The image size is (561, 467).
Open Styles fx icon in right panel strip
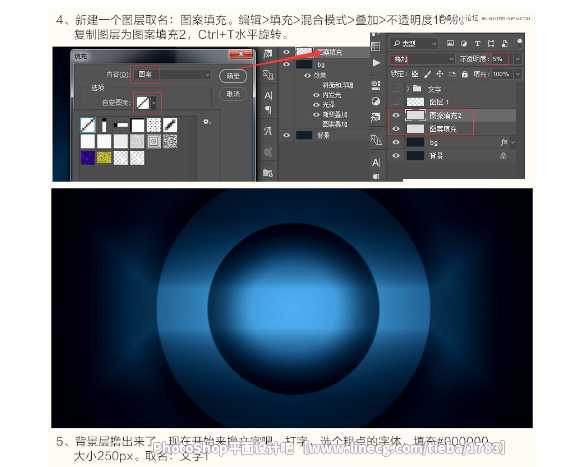[x=376, y=117]
